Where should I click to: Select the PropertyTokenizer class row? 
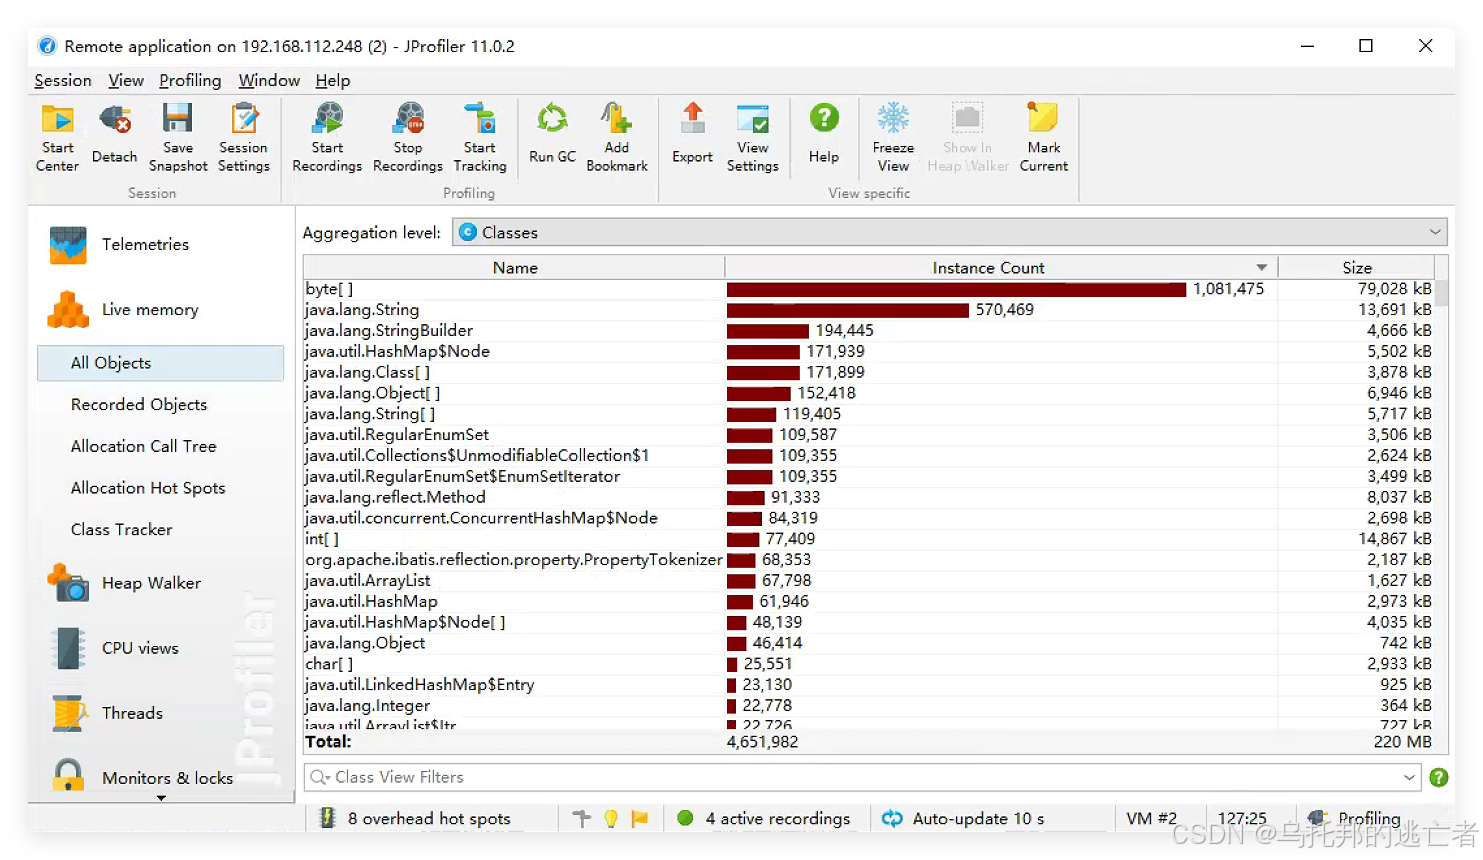click(x=869, y=560)
